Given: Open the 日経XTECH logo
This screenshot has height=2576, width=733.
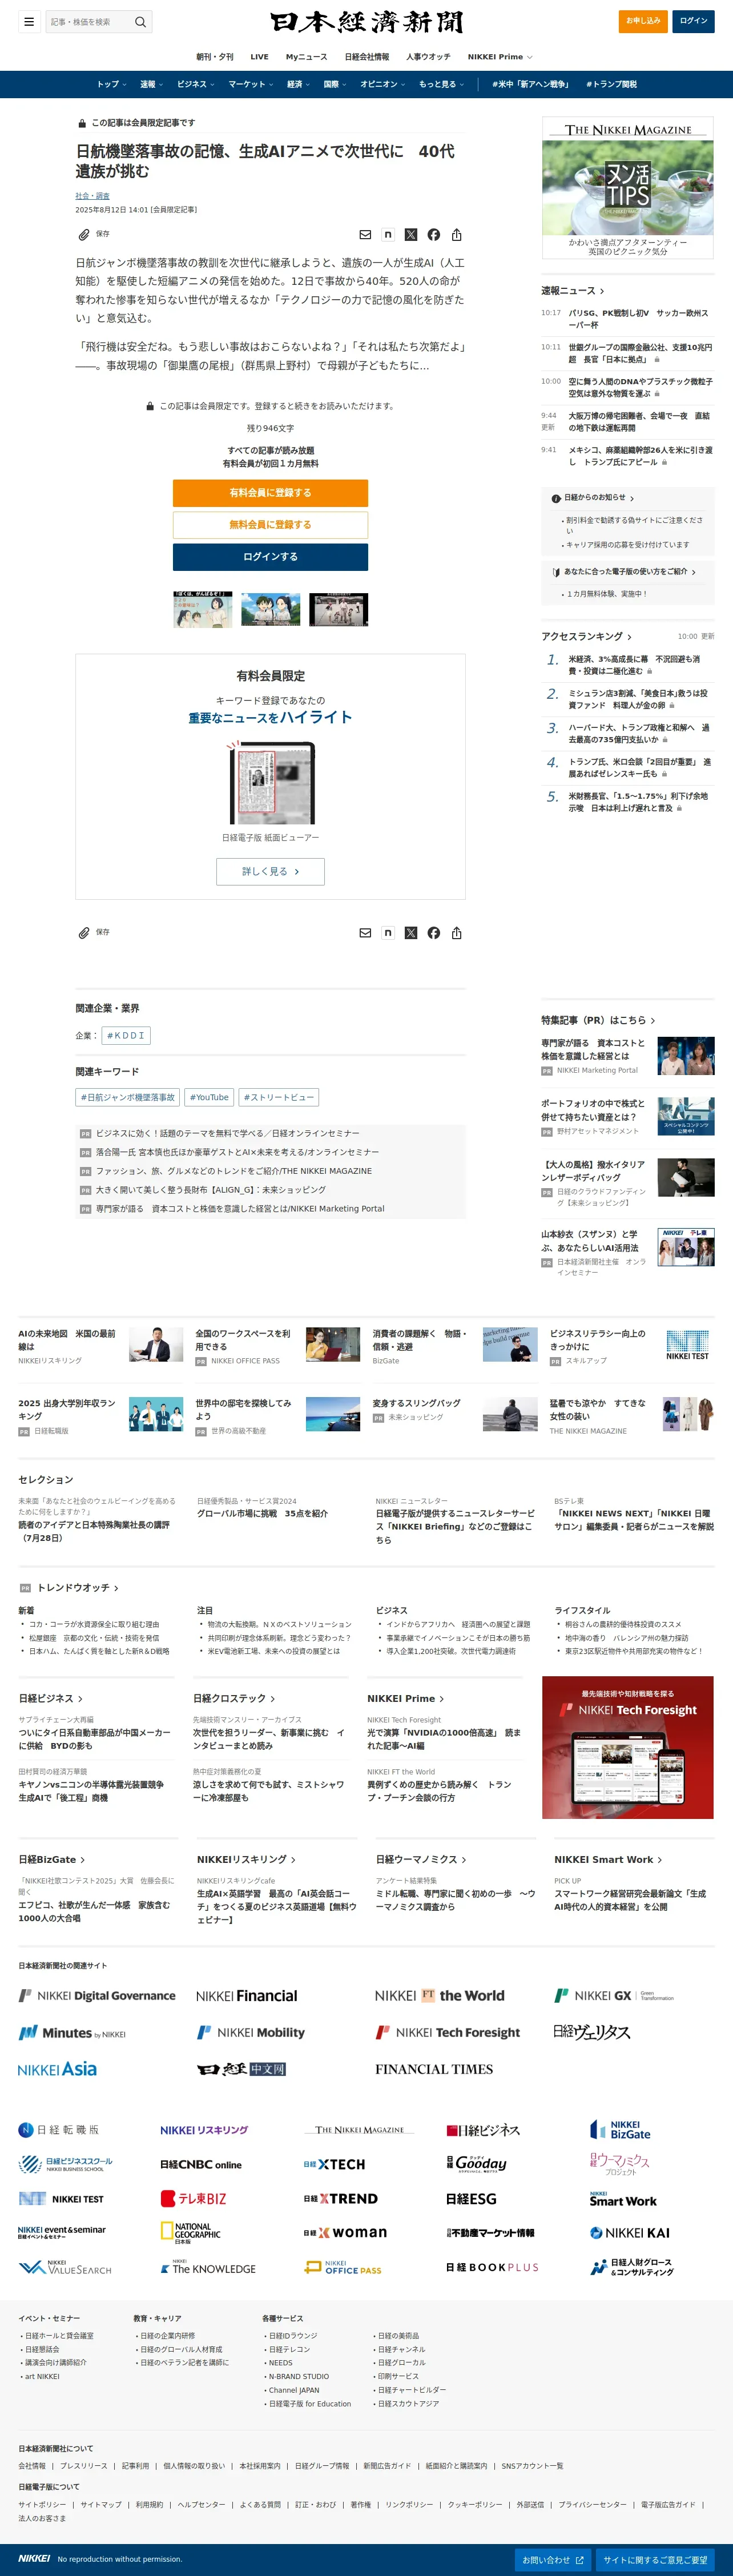Looking at the screenshot, I should tap(334, 2164).
